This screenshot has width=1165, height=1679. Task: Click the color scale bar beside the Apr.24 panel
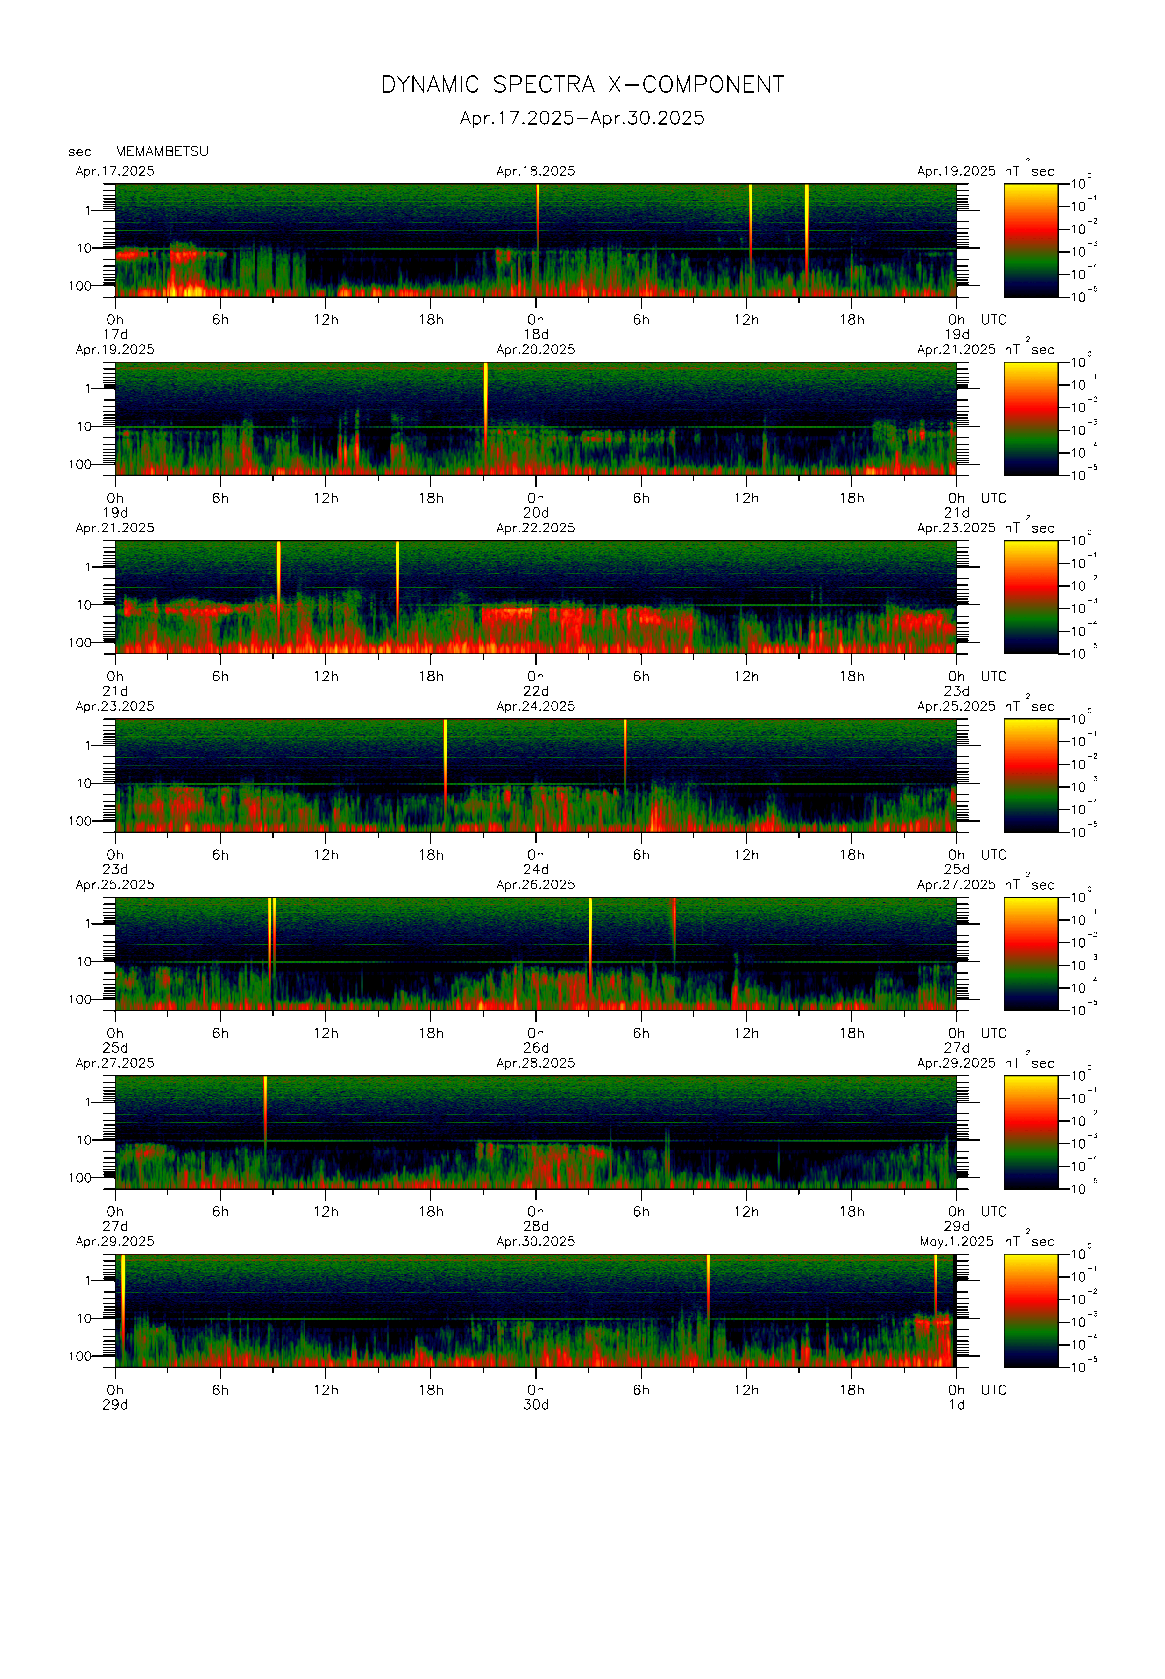[x=1031, y=775]
